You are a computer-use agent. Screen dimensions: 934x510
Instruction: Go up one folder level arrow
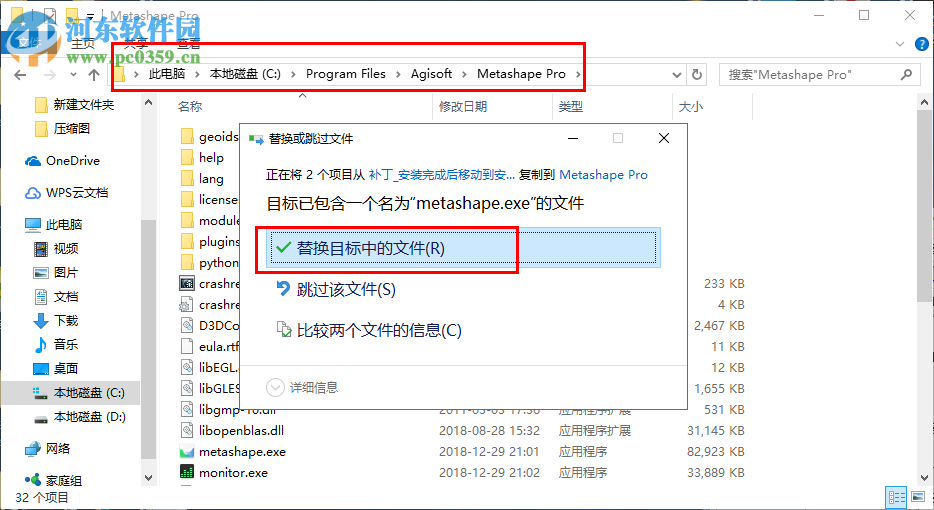tap(94, 74)
